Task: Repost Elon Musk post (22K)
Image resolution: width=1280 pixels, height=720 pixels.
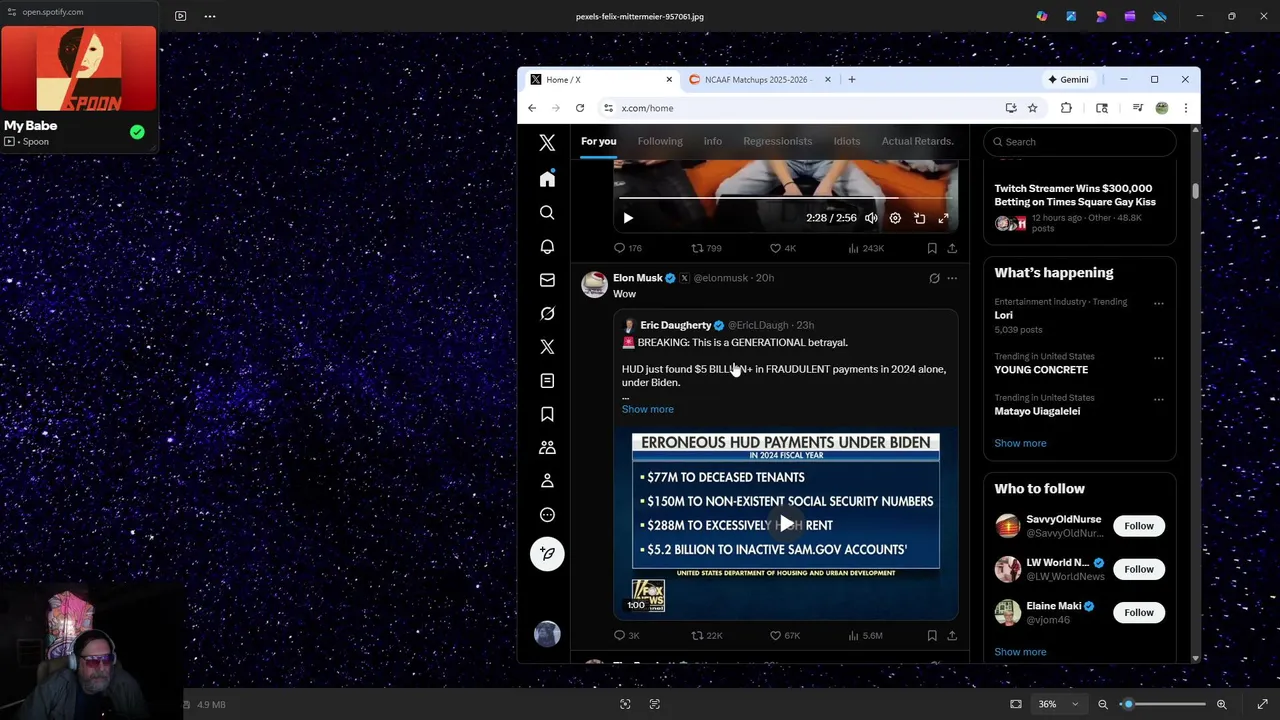Action: tap(707, 635)
